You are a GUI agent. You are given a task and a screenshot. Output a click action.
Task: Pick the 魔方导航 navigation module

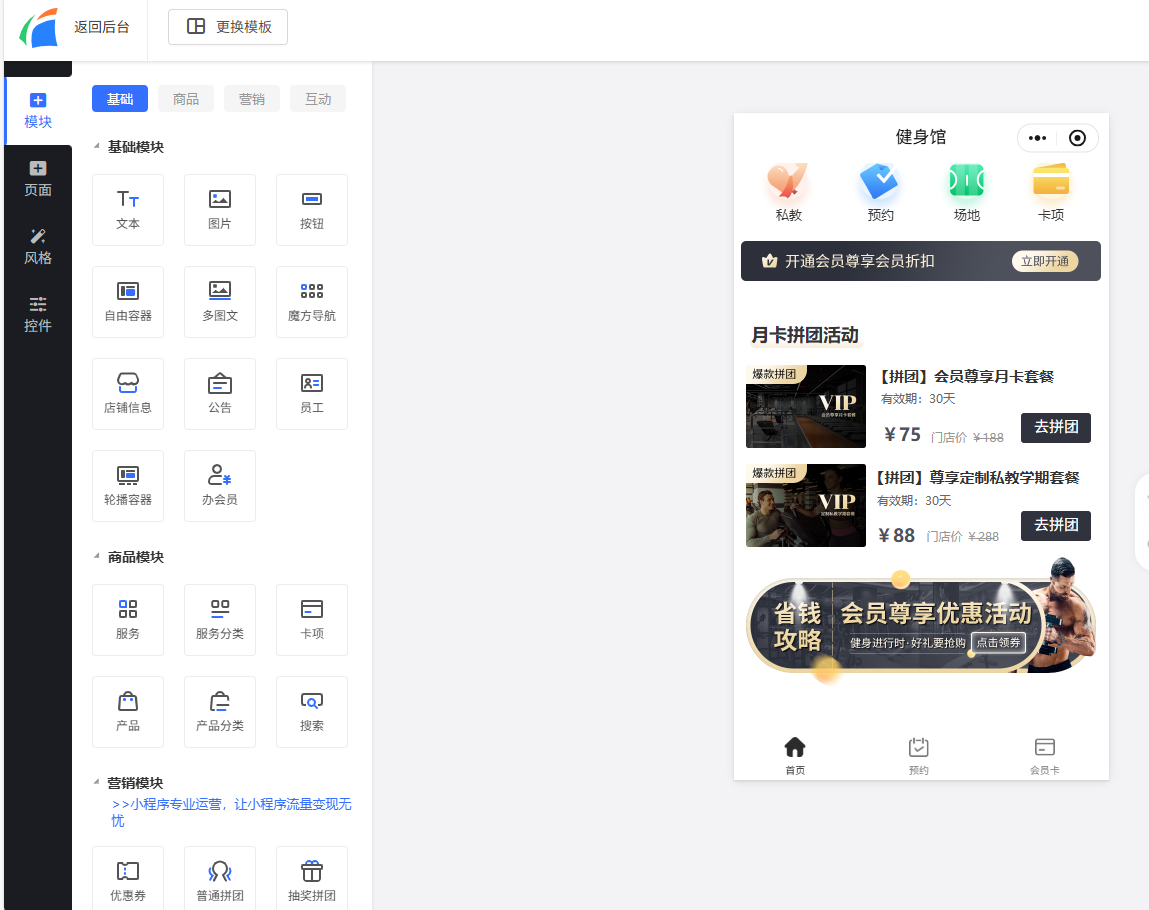pyautogui.click(x=312, y=302)
